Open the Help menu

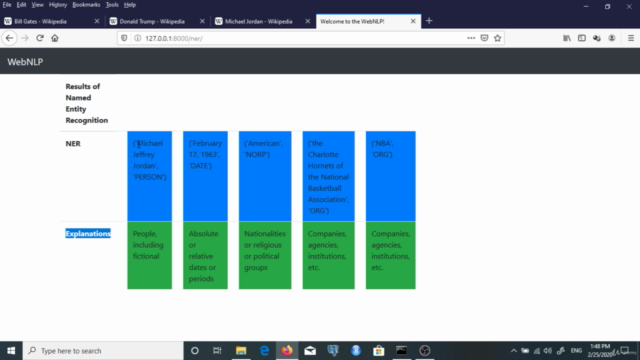130,5
